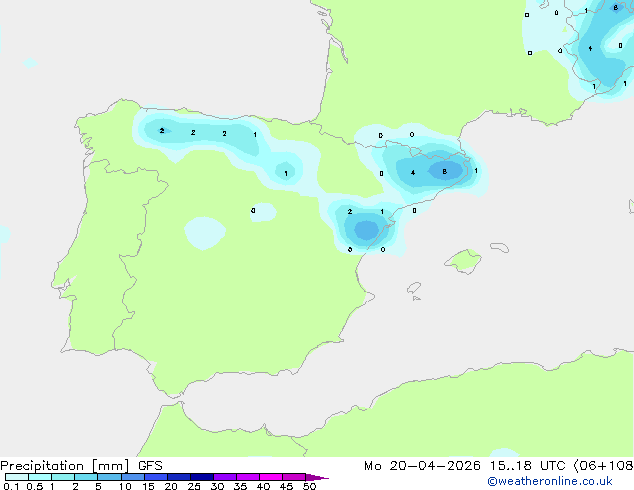Click the value 4 beside the Catalonia maximum
The height and width of the screenshot is (490, 634).
pos(413,173)
